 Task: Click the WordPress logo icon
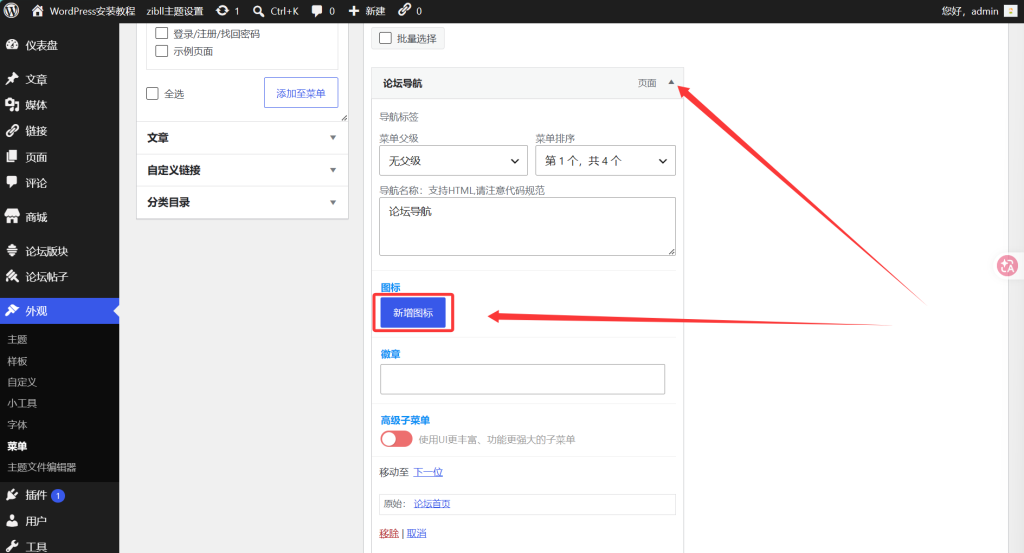[12, 11]
